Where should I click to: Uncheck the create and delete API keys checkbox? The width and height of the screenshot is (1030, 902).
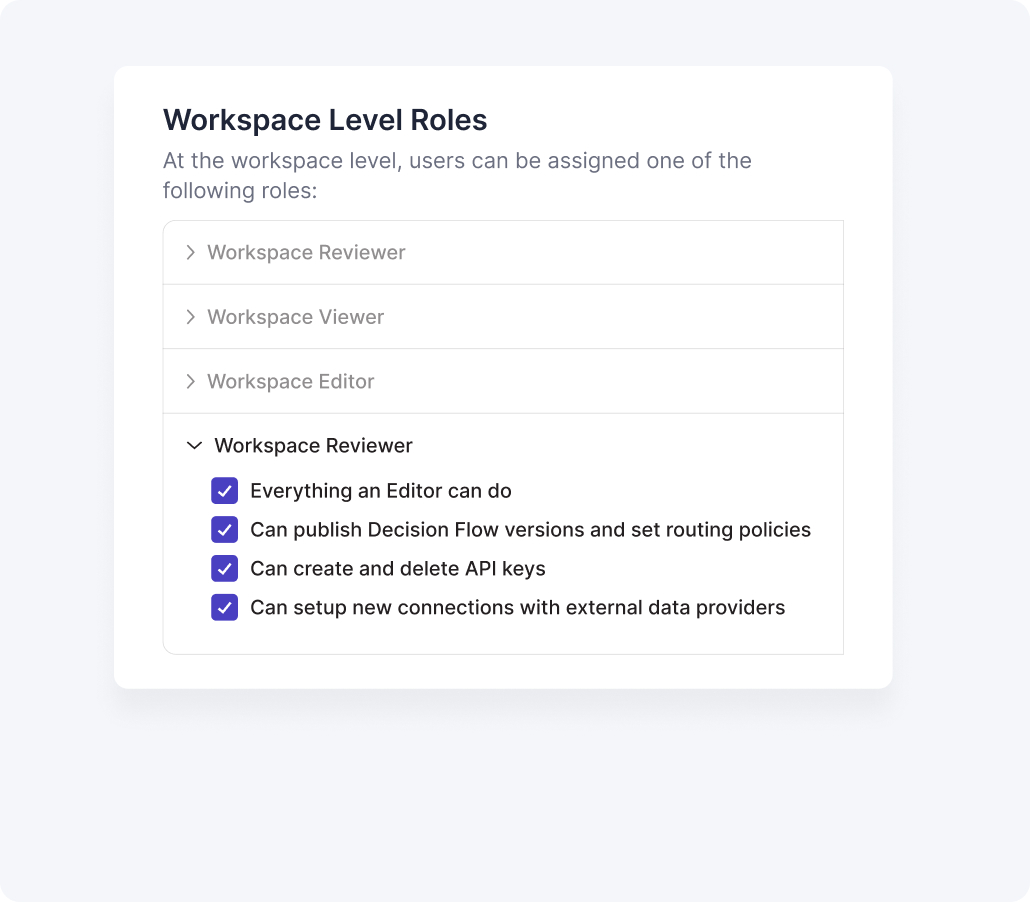pos(224,569)
